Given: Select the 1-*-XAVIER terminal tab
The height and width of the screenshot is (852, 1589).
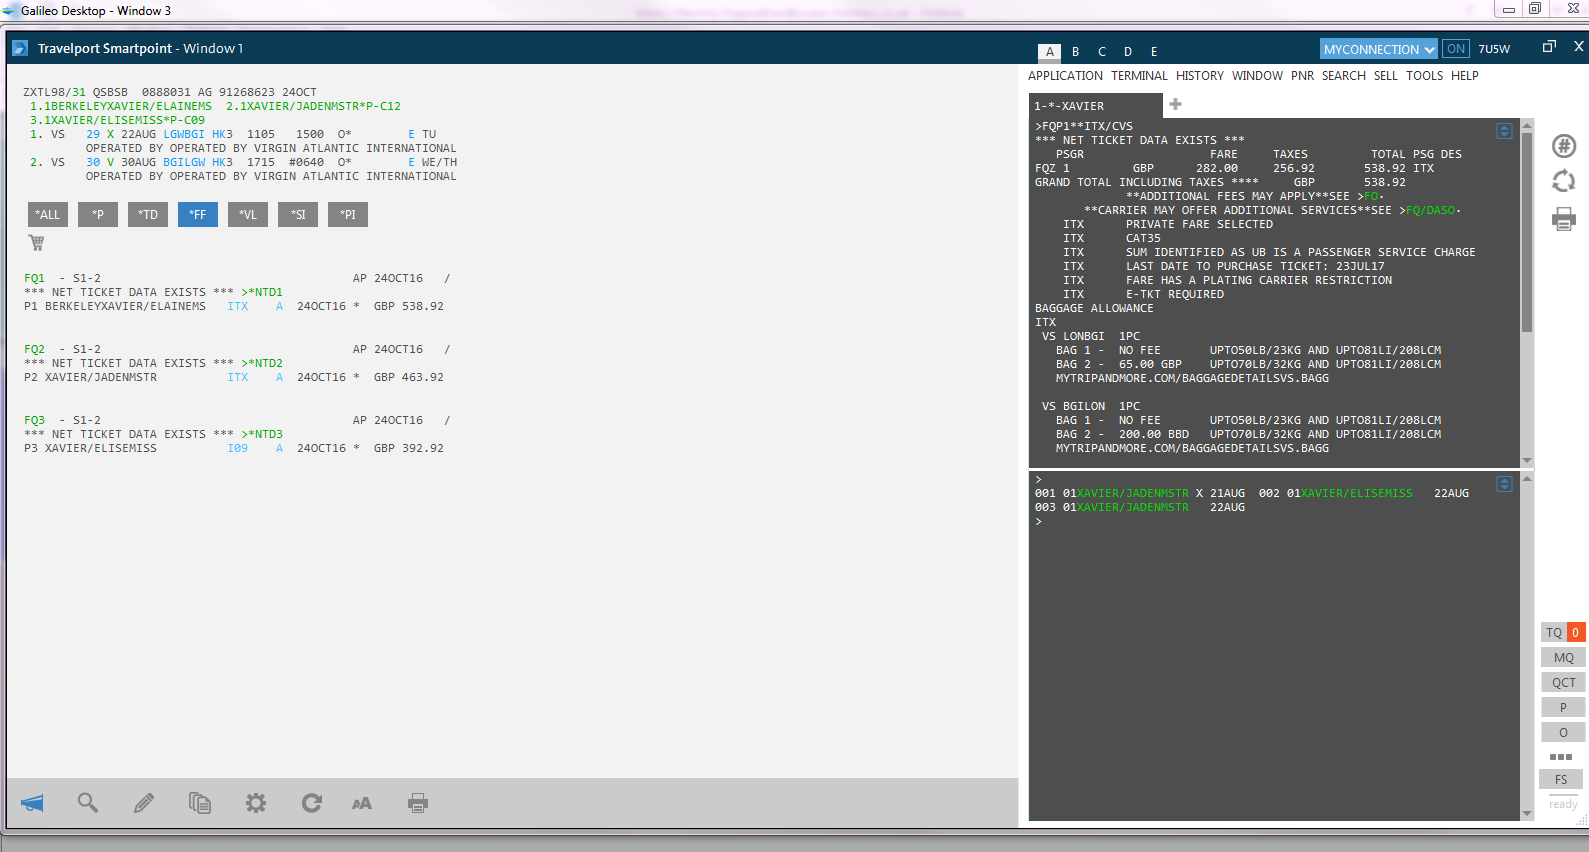Looking at the screenshot, I should pos(1096,106).
